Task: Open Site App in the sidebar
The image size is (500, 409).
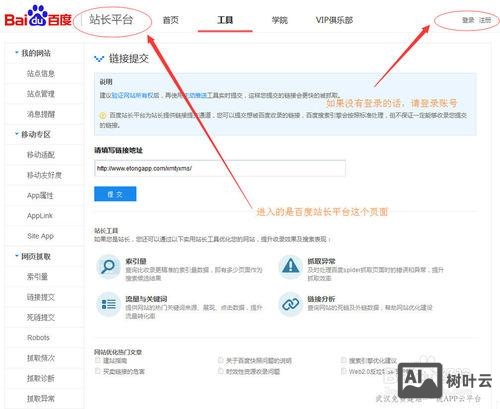Action: [x=40, y=236]
